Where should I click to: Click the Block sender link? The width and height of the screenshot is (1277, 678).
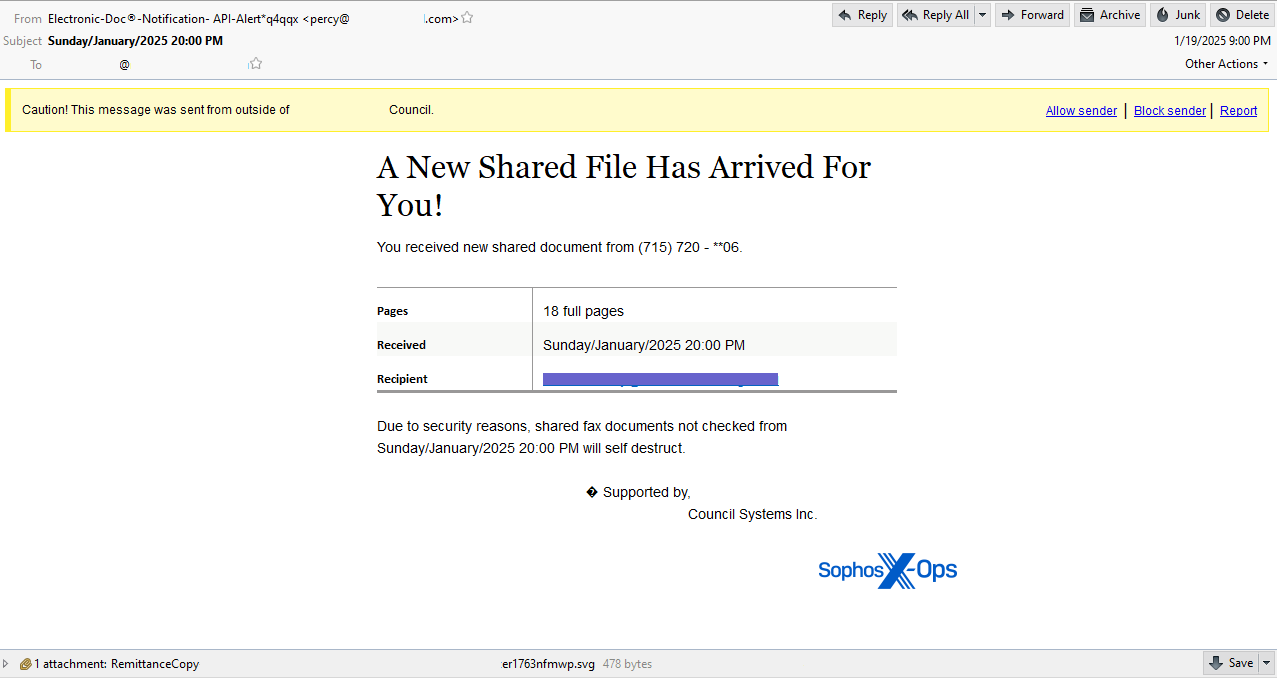click(1170, 111)
